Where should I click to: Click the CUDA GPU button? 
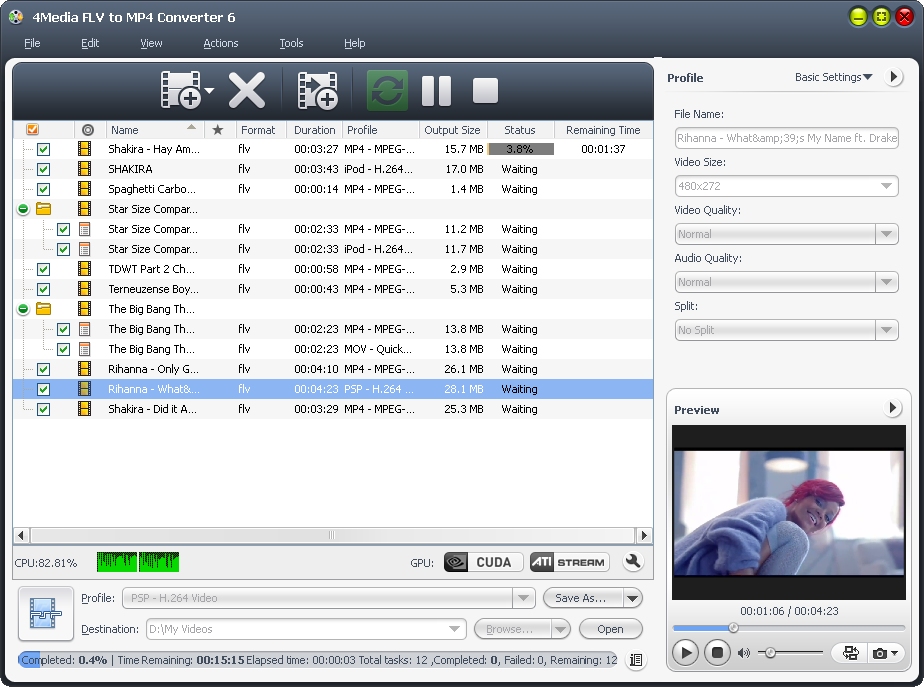point(483,562)
